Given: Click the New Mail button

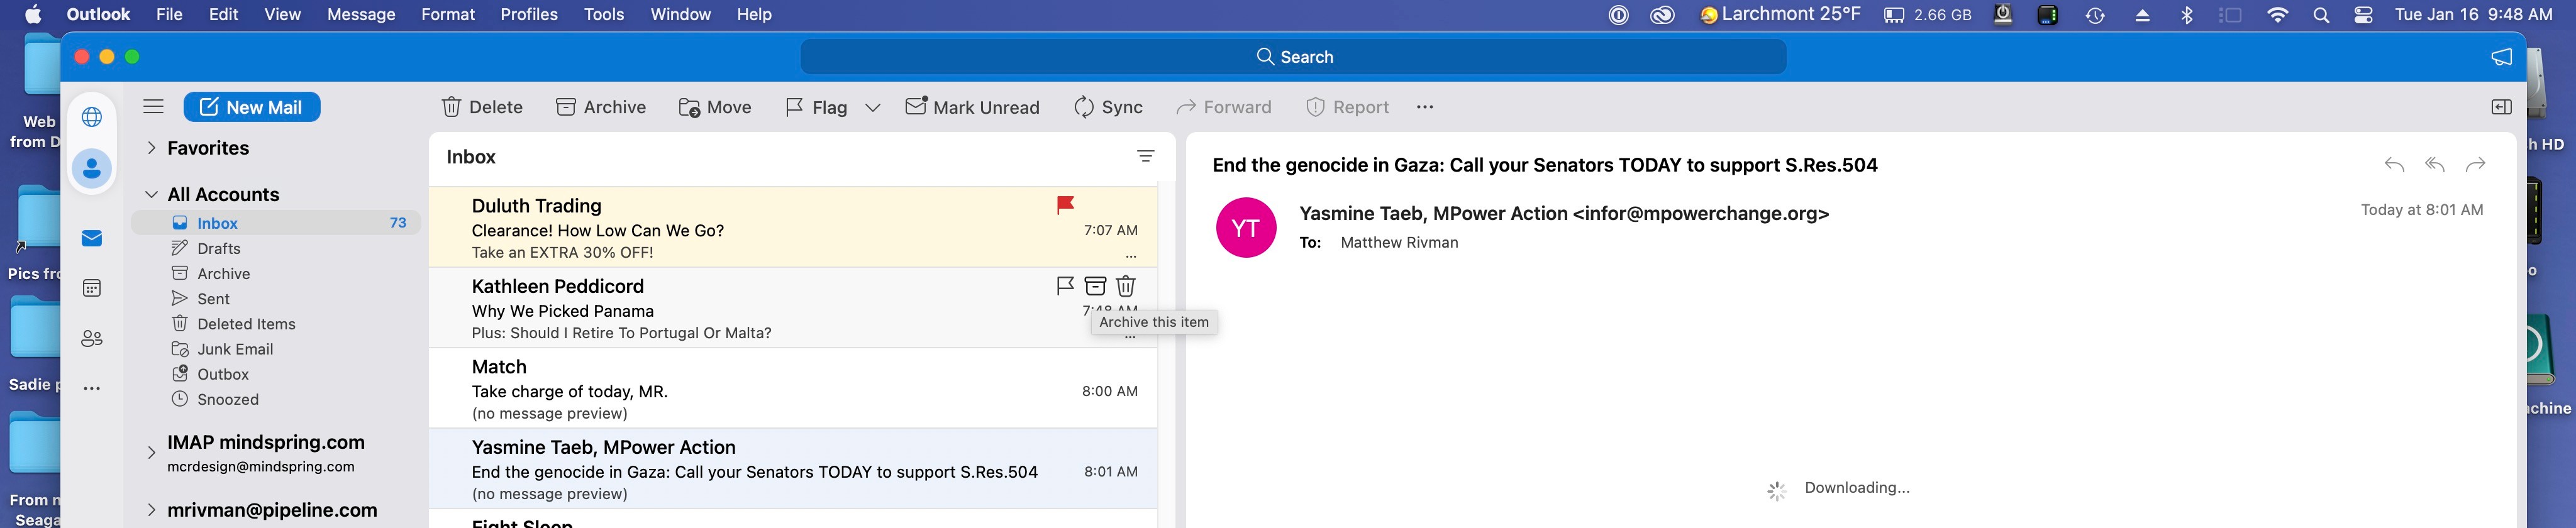Looking at the screenshot, I should pyautogui.click(x=252, y=107).
